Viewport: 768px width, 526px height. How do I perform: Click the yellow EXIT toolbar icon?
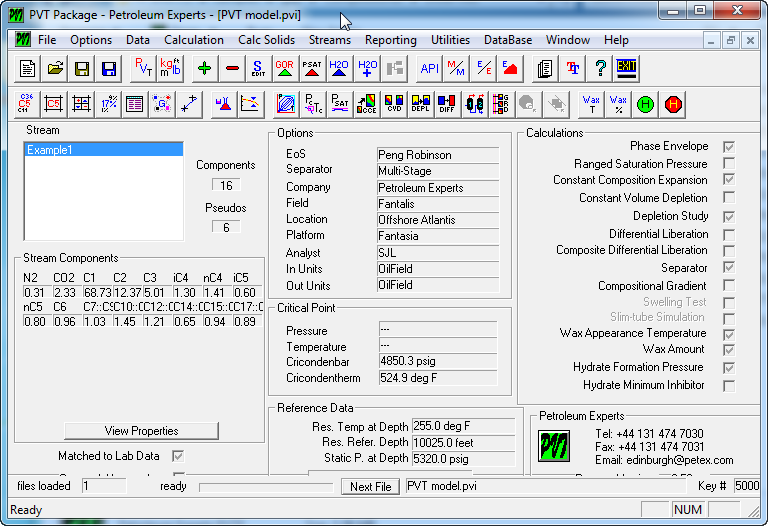(626, 69)
